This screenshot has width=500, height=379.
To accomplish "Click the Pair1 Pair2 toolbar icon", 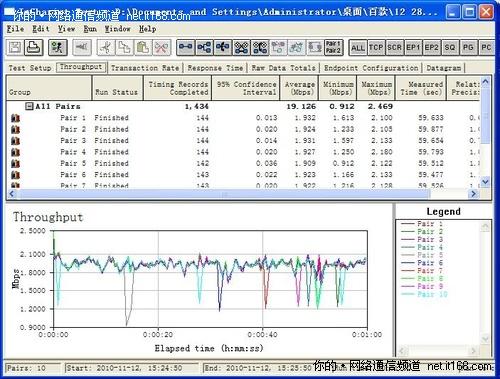I will [x=333, y=47].
